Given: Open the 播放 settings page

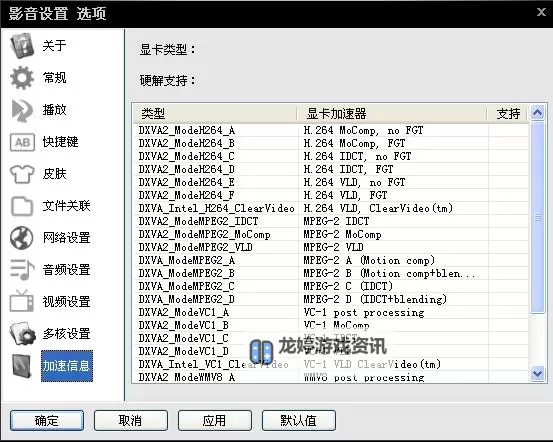Looking at the screenshot, I should [x=54, y=110].
